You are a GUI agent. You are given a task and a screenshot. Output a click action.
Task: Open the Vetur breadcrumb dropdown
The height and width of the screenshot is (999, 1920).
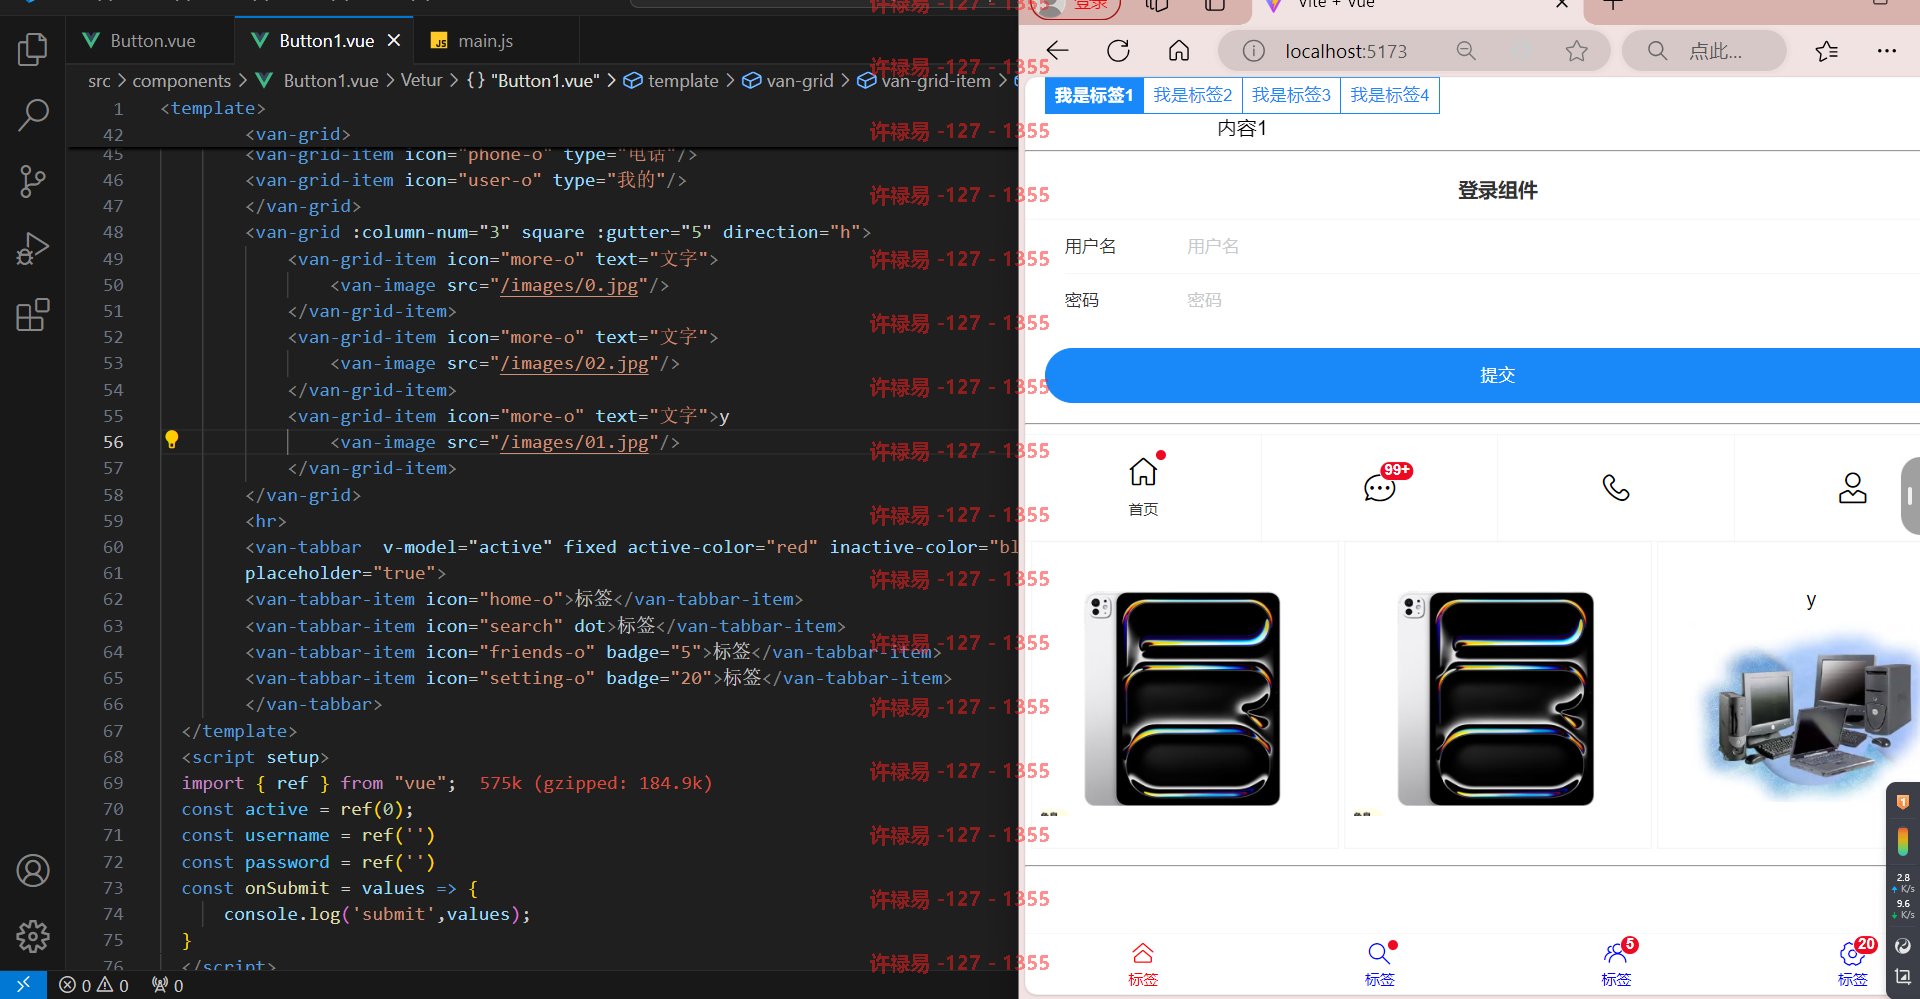pyautogui.click(x=421, y=81)
